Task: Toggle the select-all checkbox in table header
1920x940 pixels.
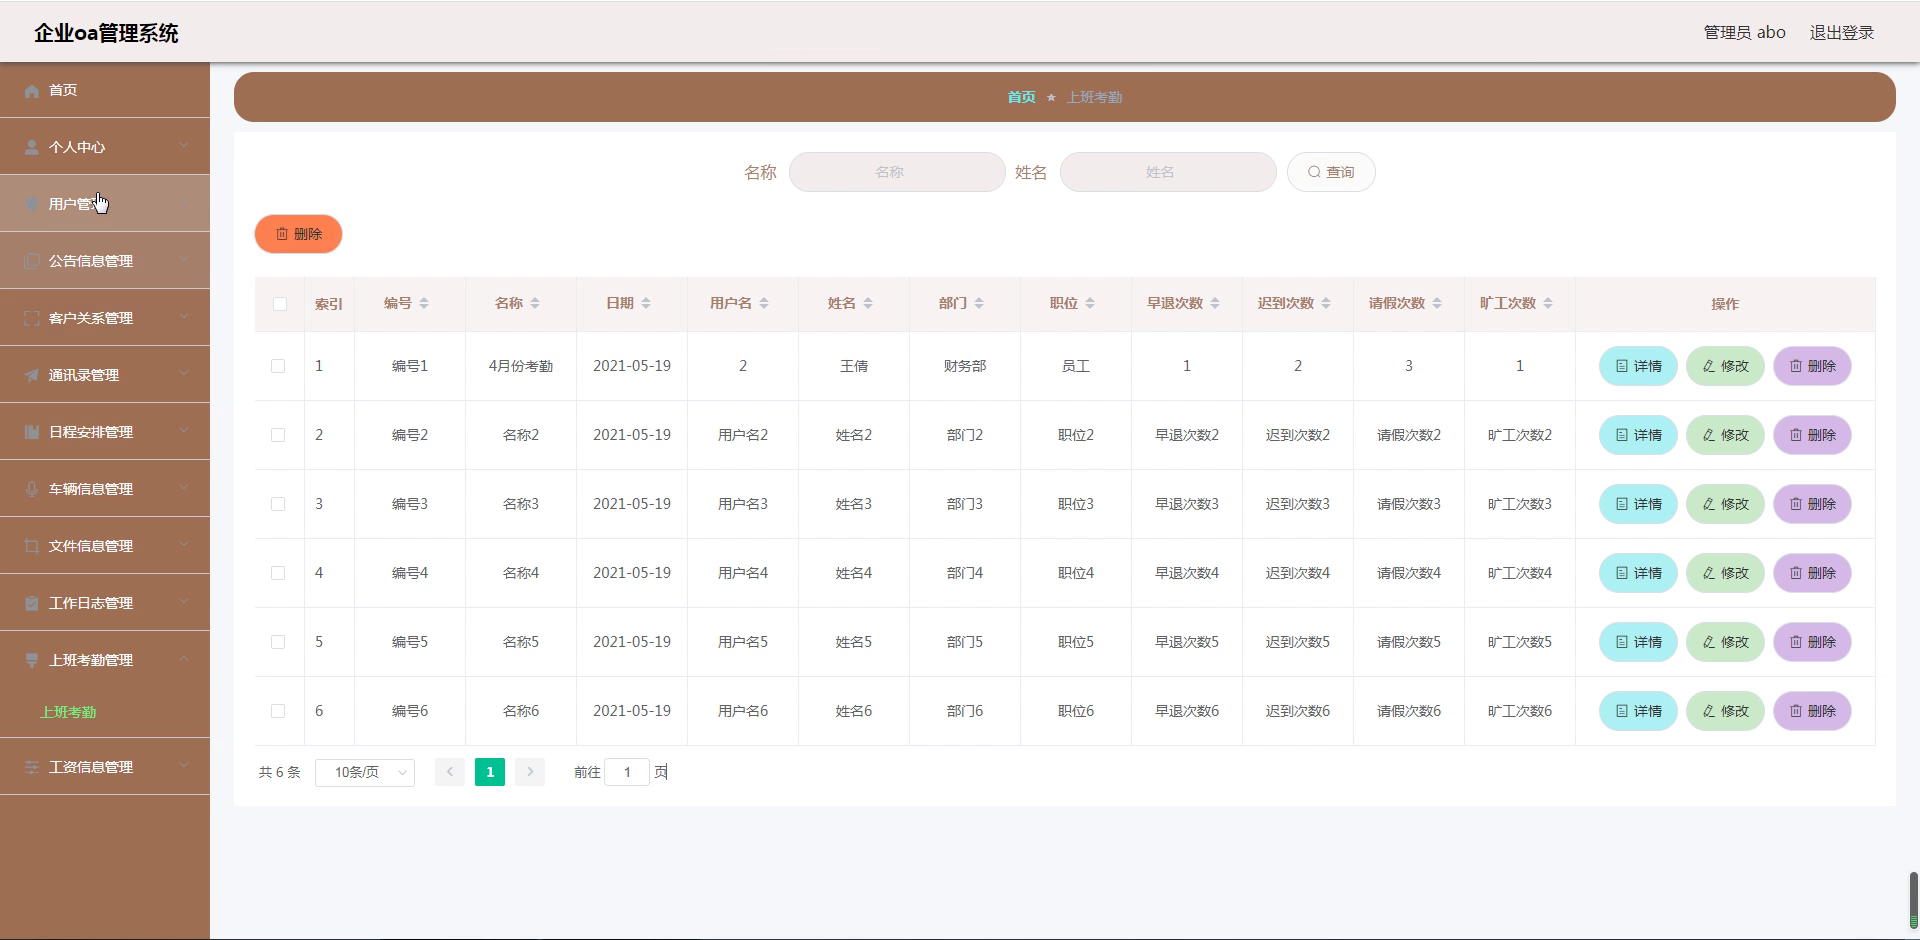Action: pos(280,304)
